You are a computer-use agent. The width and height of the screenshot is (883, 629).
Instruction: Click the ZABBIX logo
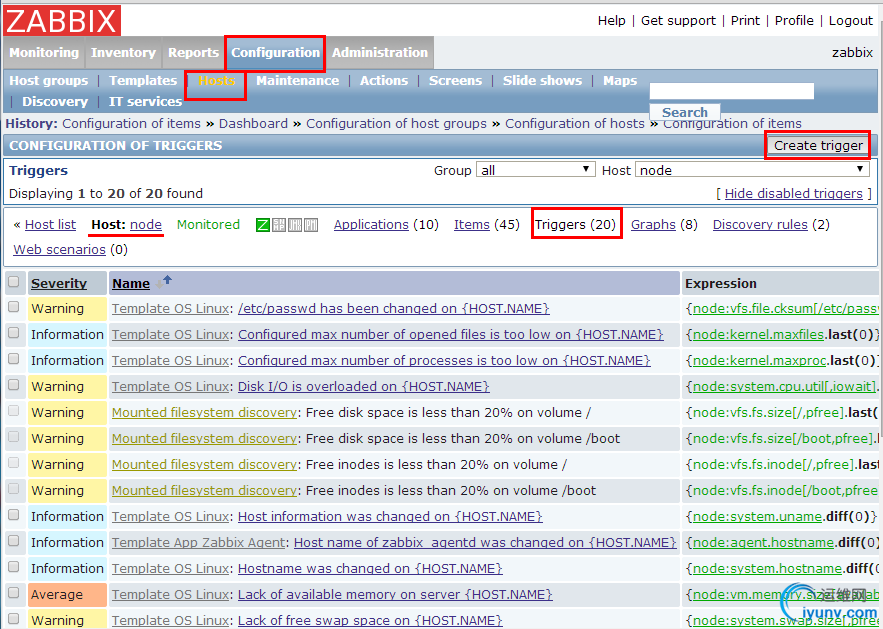pos(61,21)
